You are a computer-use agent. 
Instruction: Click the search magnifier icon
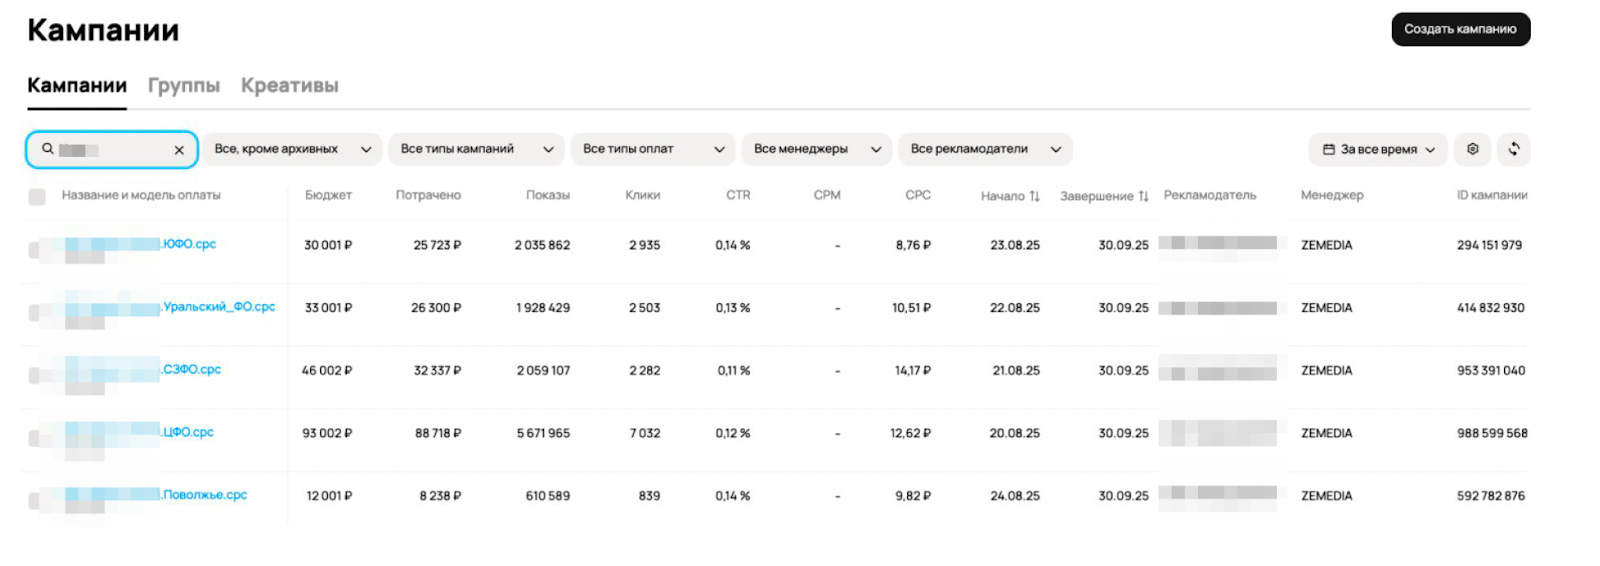click(47, 149)
